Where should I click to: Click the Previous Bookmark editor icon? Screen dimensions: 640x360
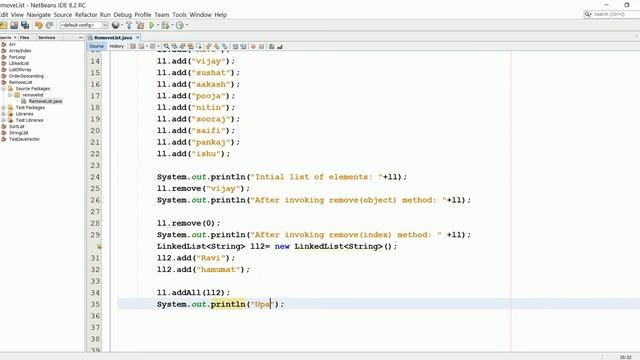208,47
